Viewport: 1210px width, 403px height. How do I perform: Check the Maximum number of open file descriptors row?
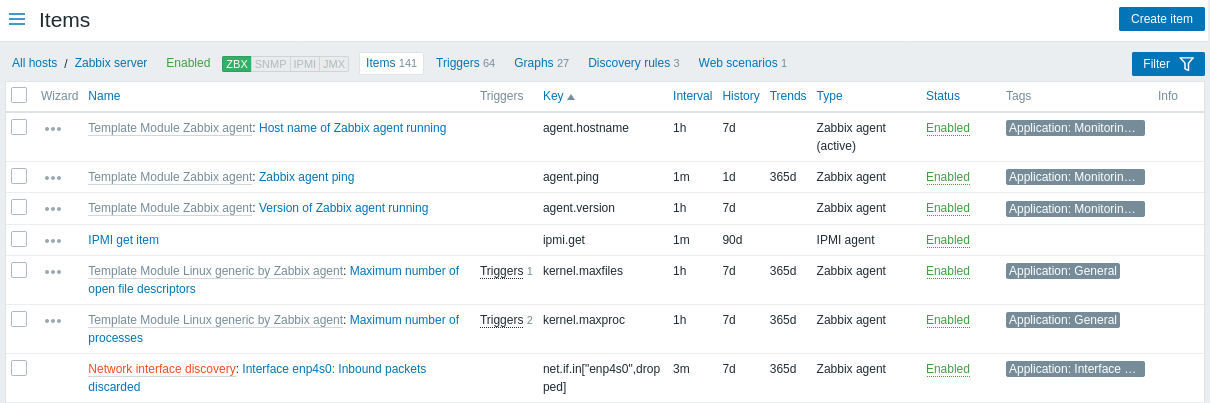[x=19, y=270]
